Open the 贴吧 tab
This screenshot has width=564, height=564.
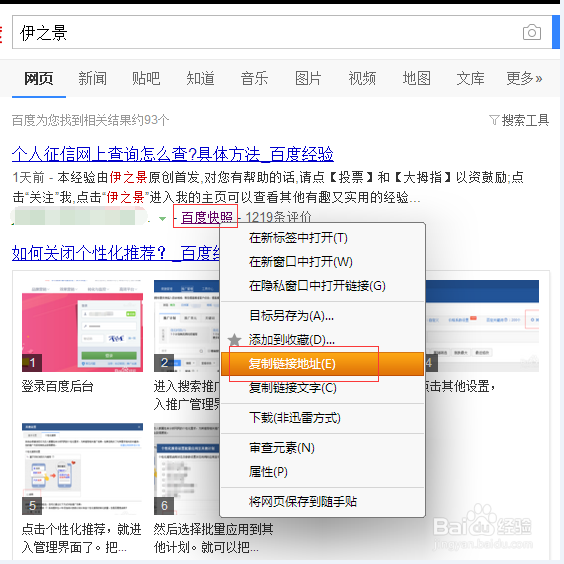pos(146,78)
